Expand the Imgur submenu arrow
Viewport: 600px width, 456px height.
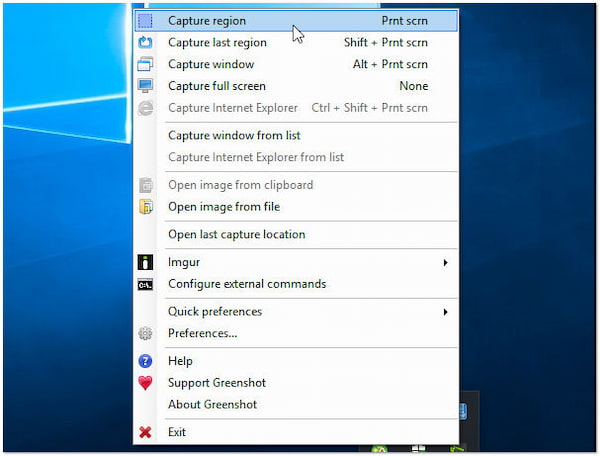[x=445, y=262]
